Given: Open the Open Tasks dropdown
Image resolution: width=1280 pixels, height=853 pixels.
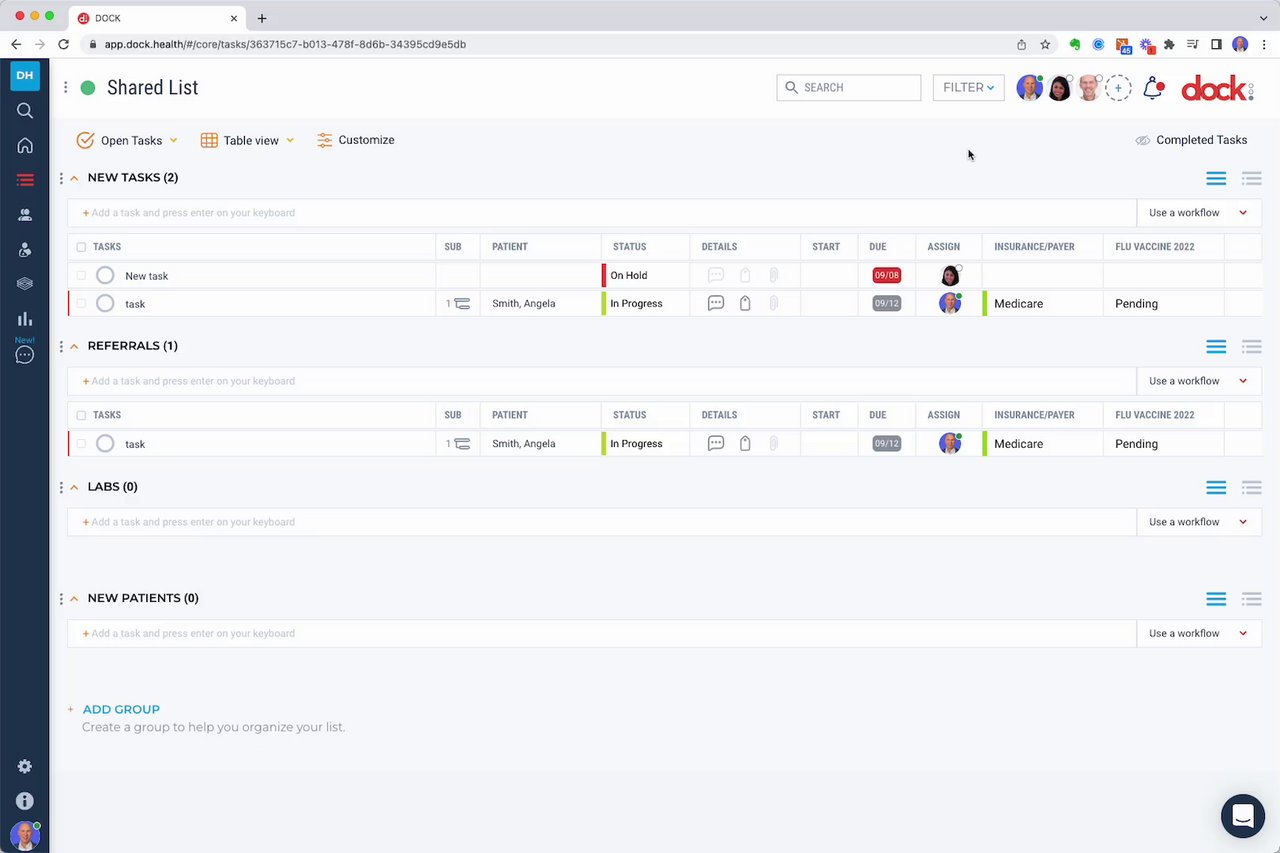Looking at the screenshot, I should tap(127, 141).
